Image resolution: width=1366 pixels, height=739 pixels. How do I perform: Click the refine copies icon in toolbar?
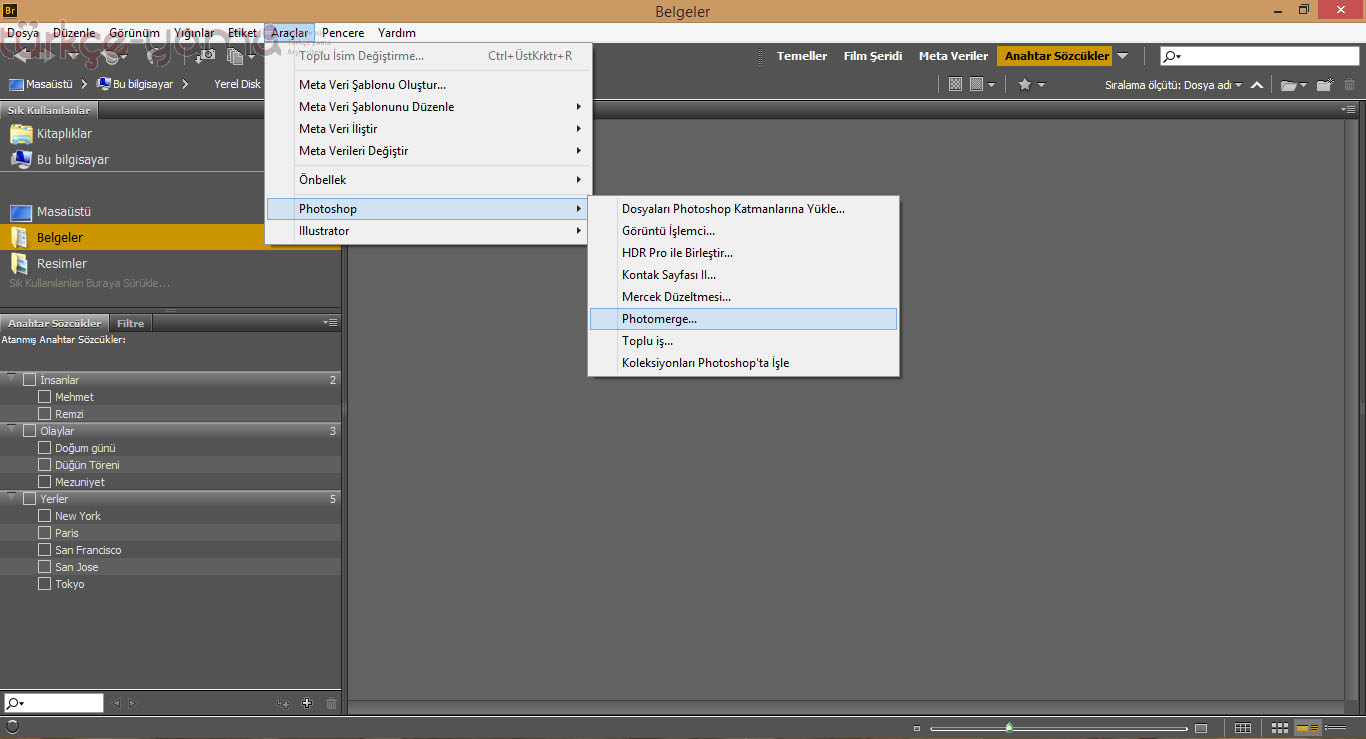coord(235,56)
